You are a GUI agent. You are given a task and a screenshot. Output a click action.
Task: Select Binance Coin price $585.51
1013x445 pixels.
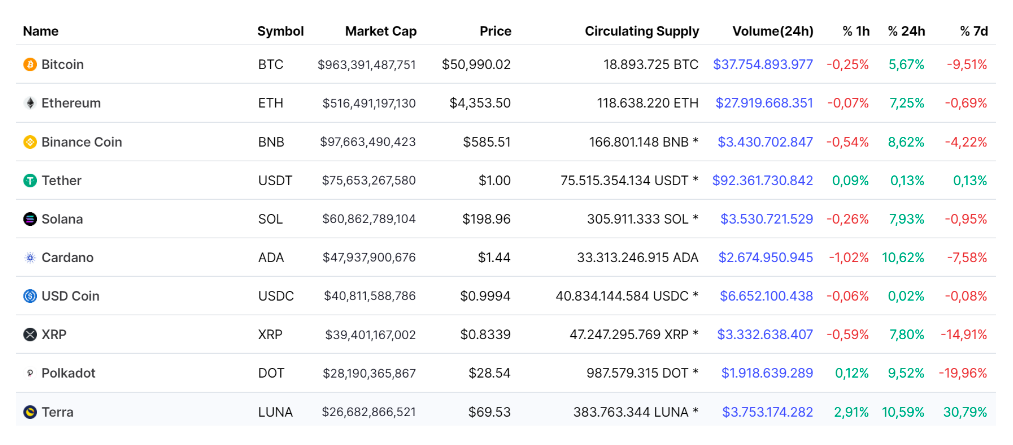tap(486, 142)
